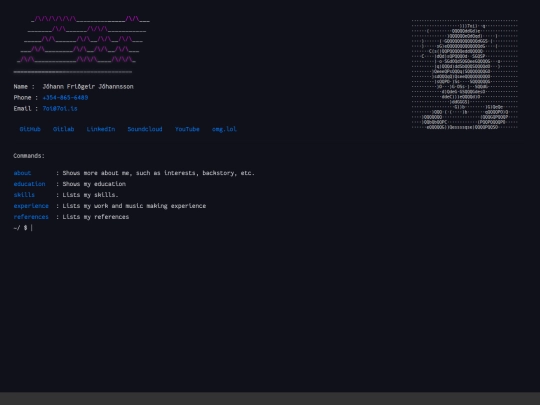
Task: Run the education command
Action: click(x=29, y=184)
